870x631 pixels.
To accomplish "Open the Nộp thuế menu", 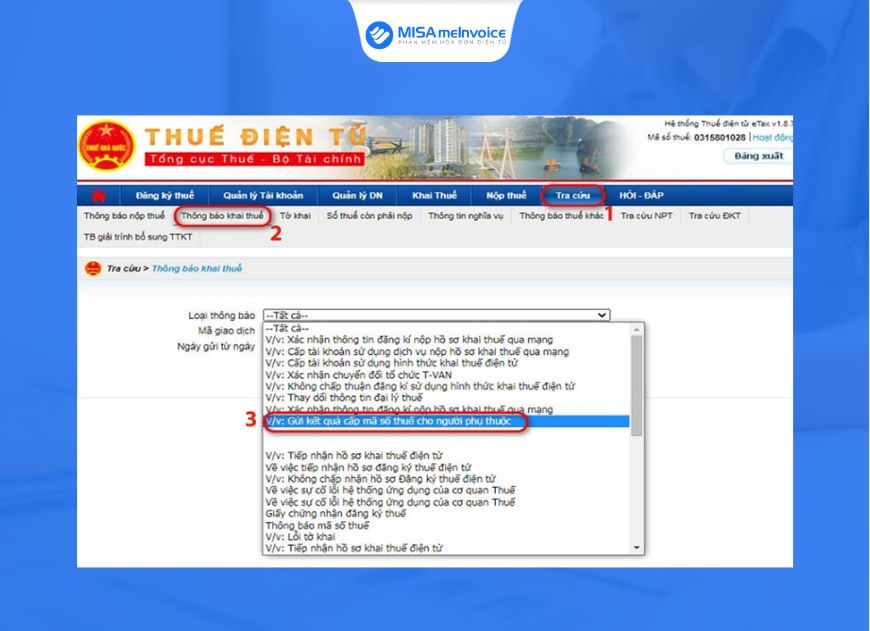I will pos(506,195).
